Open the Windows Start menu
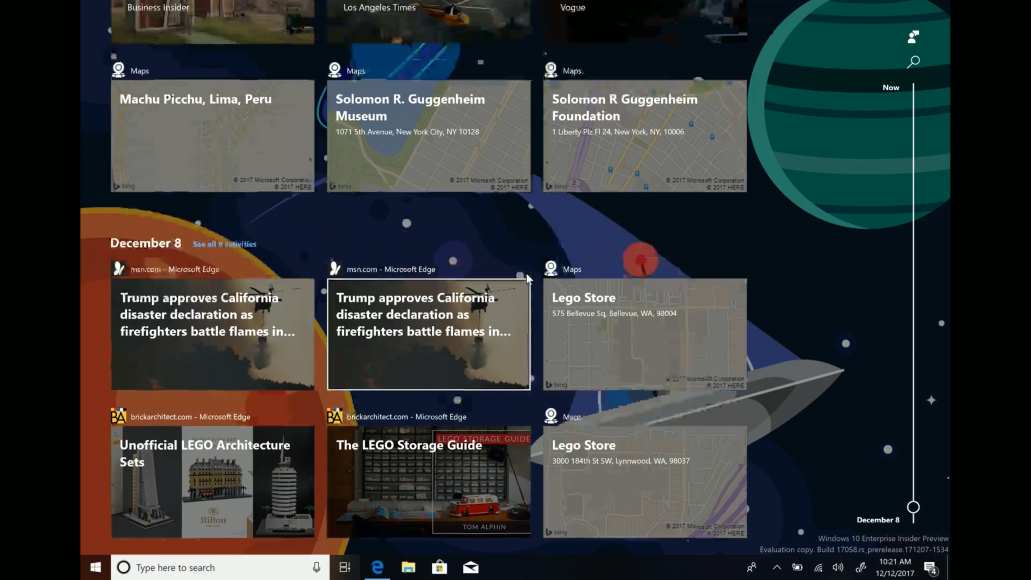 point(96,567)
